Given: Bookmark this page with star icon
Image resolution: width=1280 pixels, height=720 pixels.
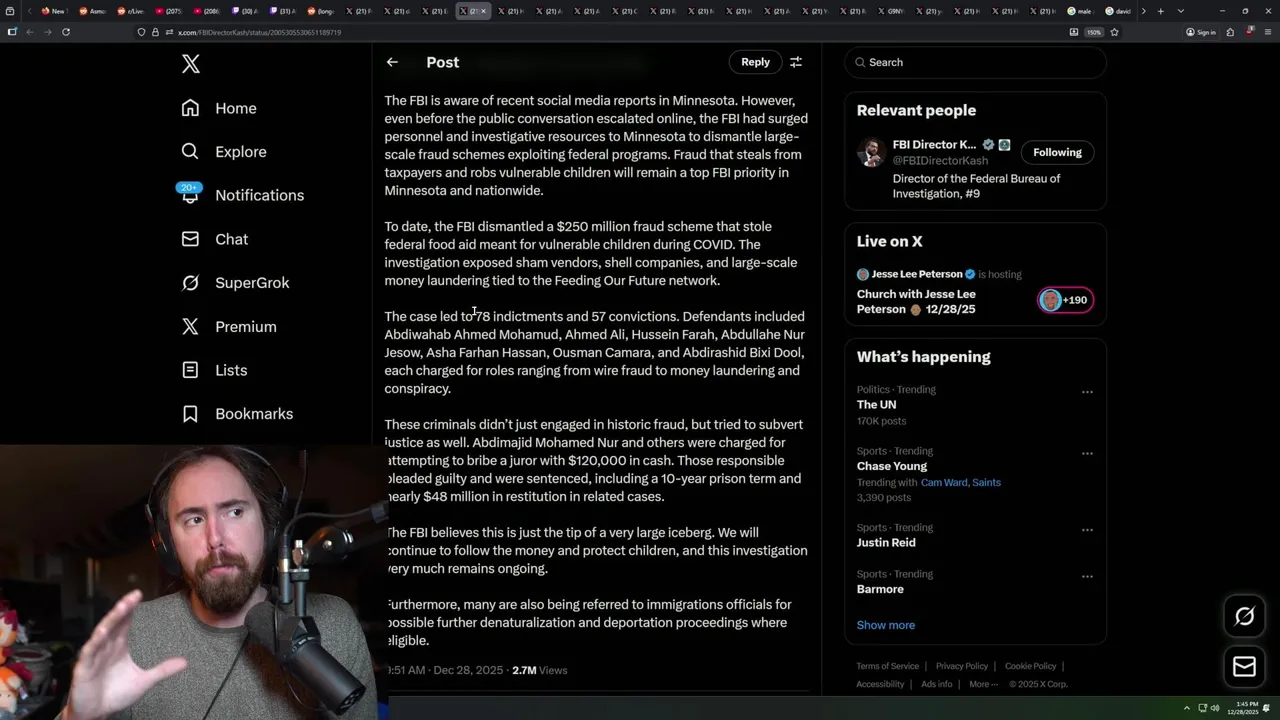Looking at the screenshot, I should tap(1114, 32).
